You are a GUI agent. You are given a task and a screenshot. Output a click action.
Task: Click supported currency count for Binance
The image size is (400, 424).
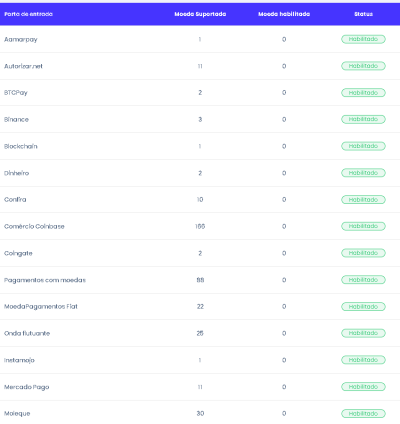click(x=200, y=119)
